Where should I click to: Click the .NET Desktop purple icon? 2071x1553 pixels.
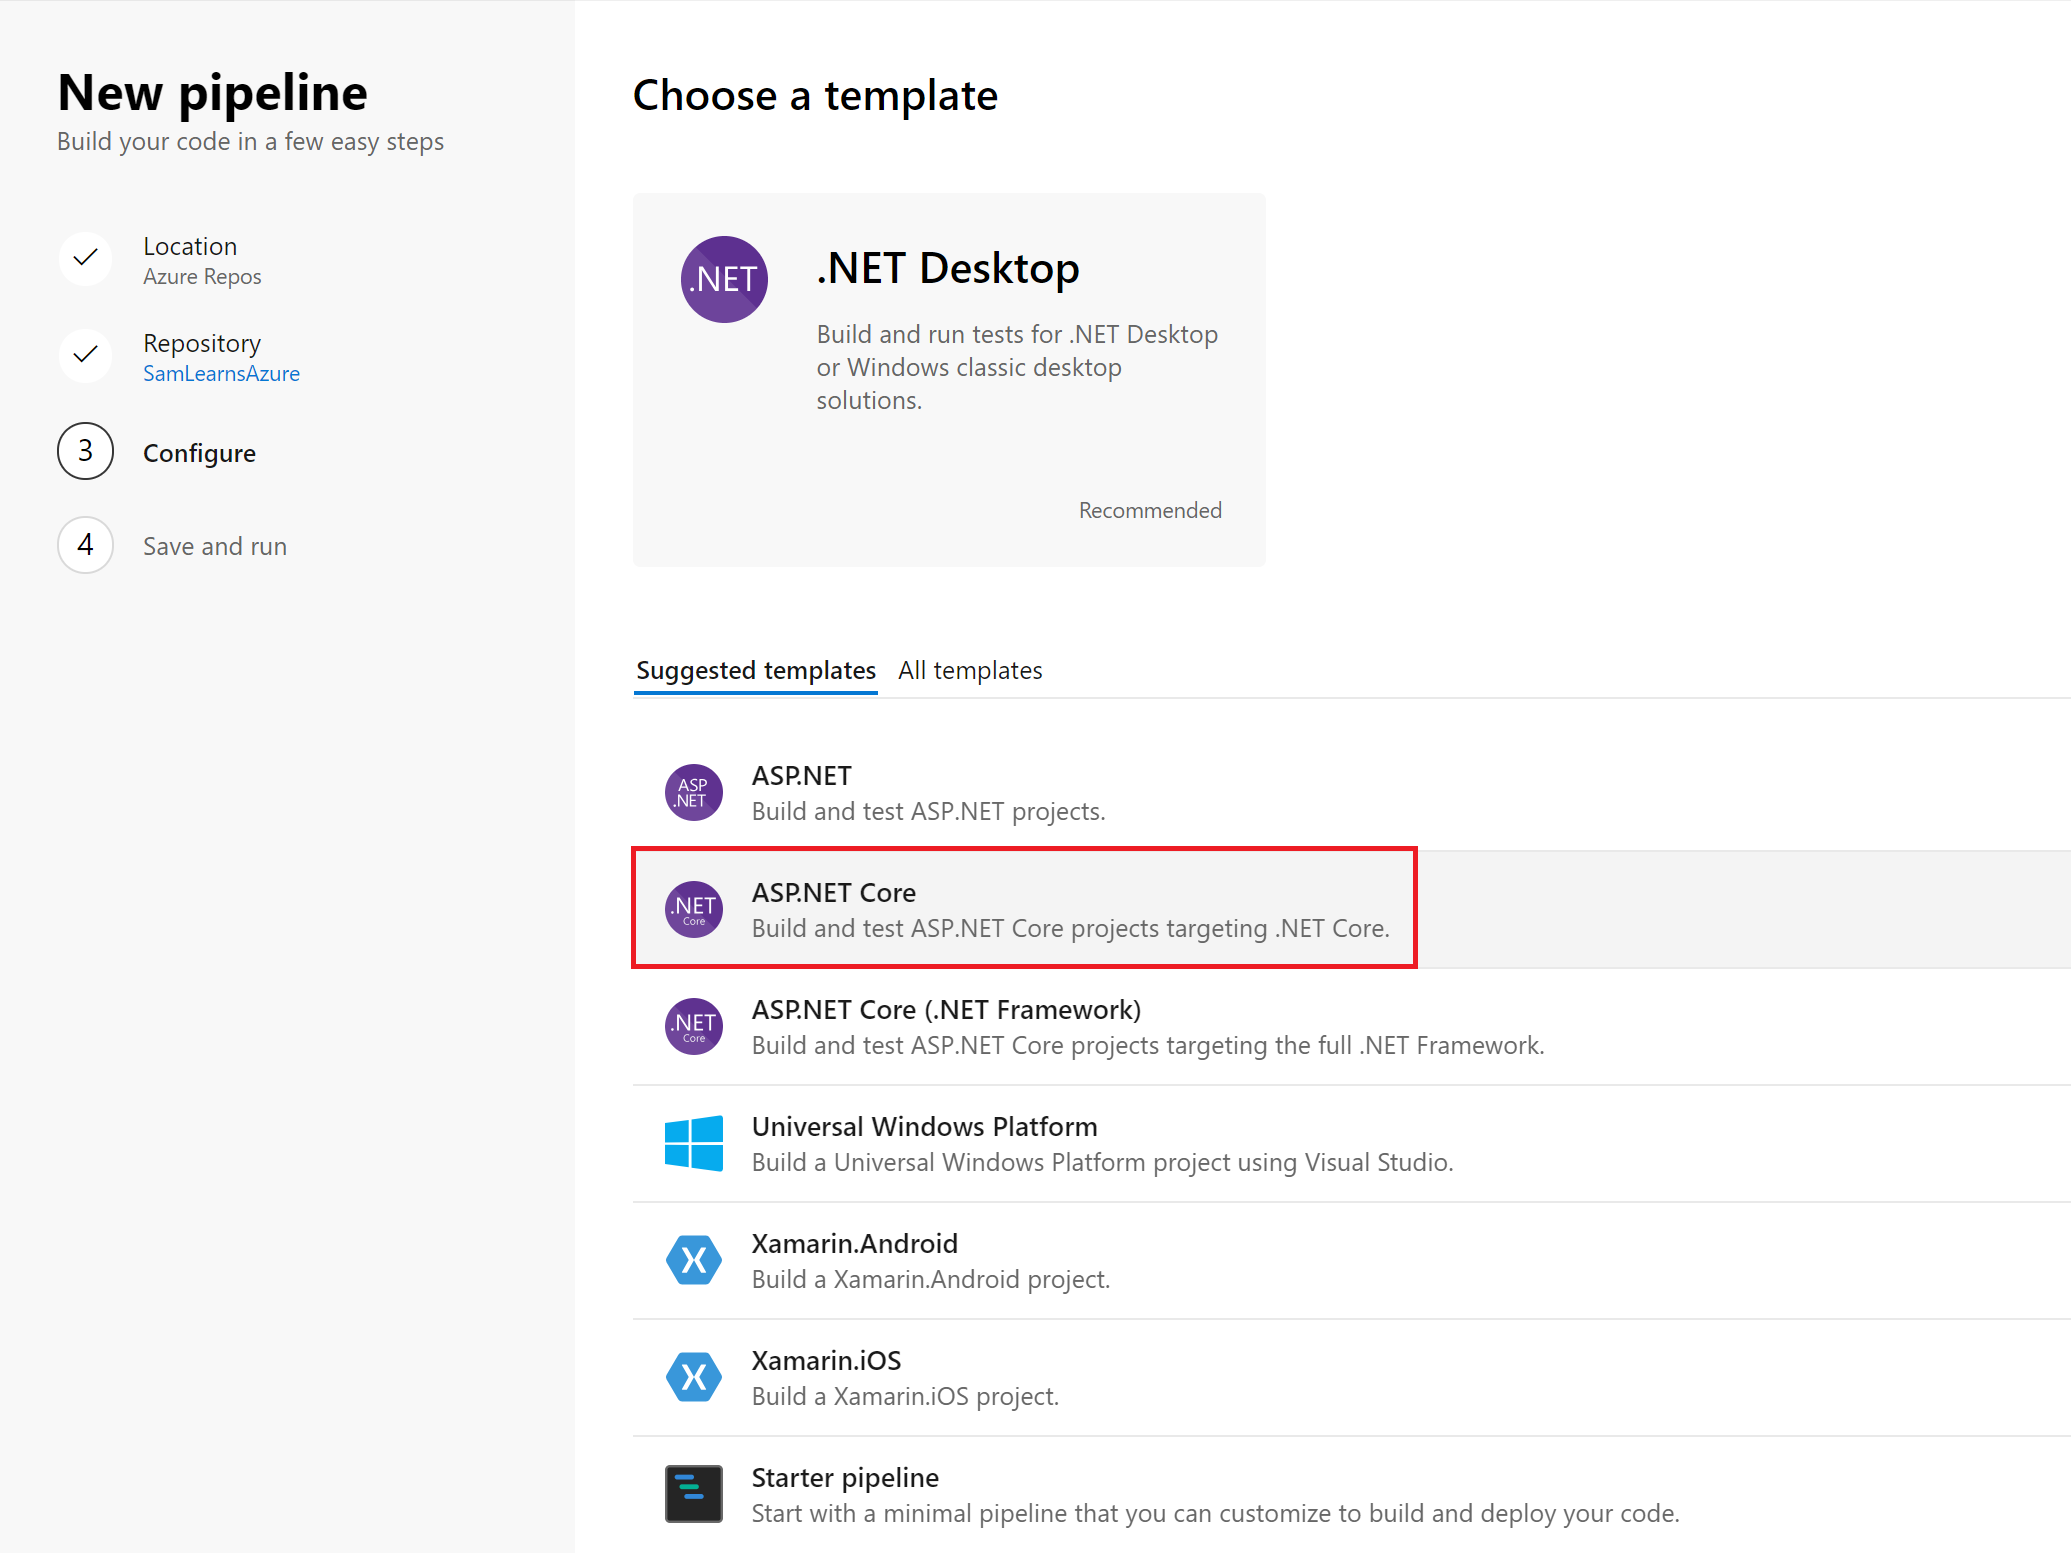pyautogui.click(x=724, y=279)
